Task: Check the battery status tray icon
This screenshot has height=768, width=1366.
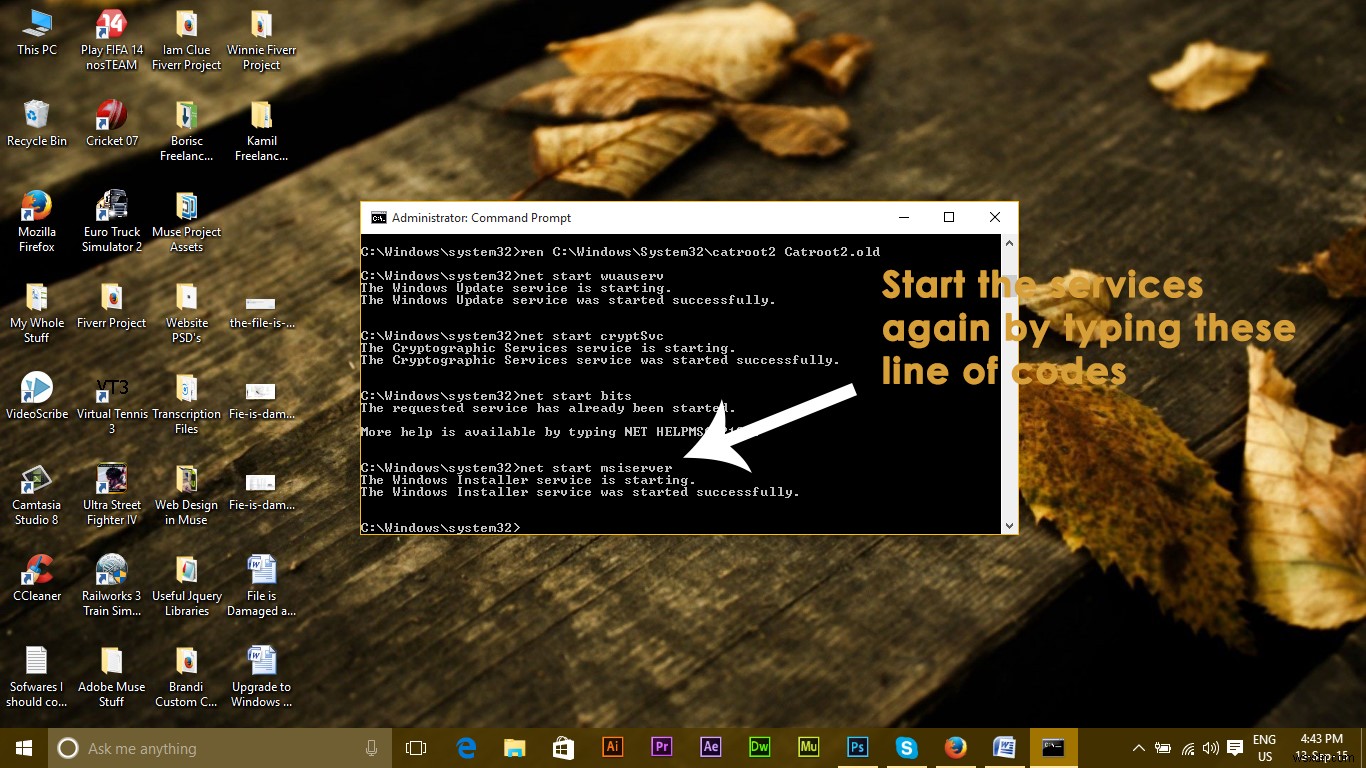Action: point(1163,748)
